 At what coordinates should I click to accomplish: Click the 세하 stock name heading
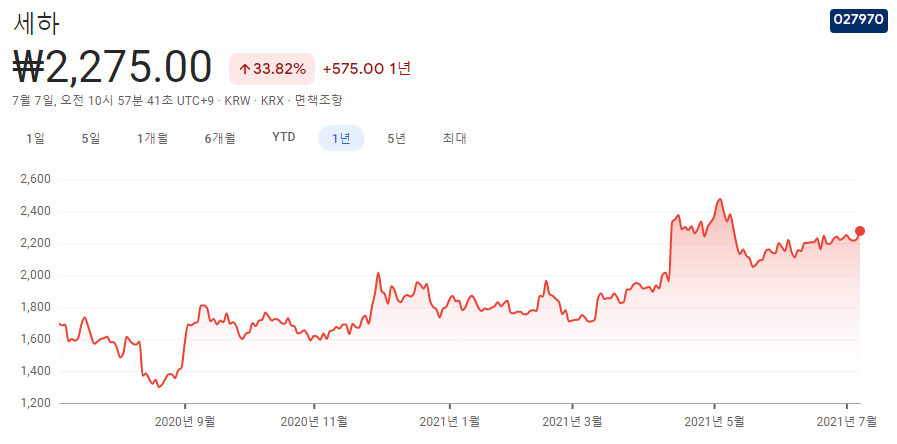pyautogui.click(x=35, y=23)
